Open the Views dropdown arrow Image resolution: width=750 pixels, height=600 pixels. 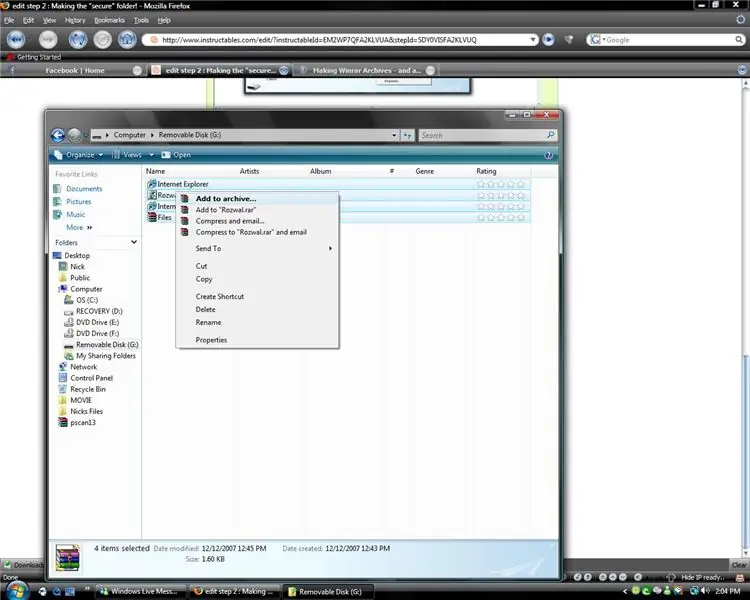[152, 155]
